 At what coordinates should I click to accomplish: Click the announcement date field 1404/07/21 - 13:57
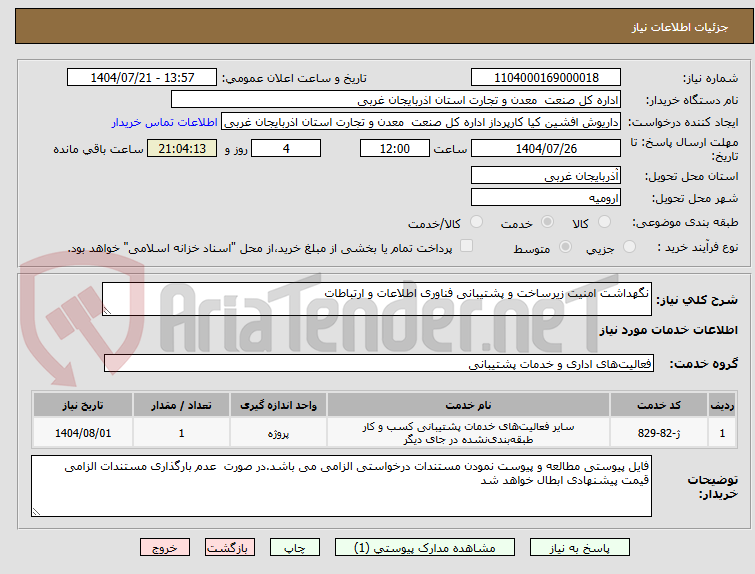click(x=142, y=78)
